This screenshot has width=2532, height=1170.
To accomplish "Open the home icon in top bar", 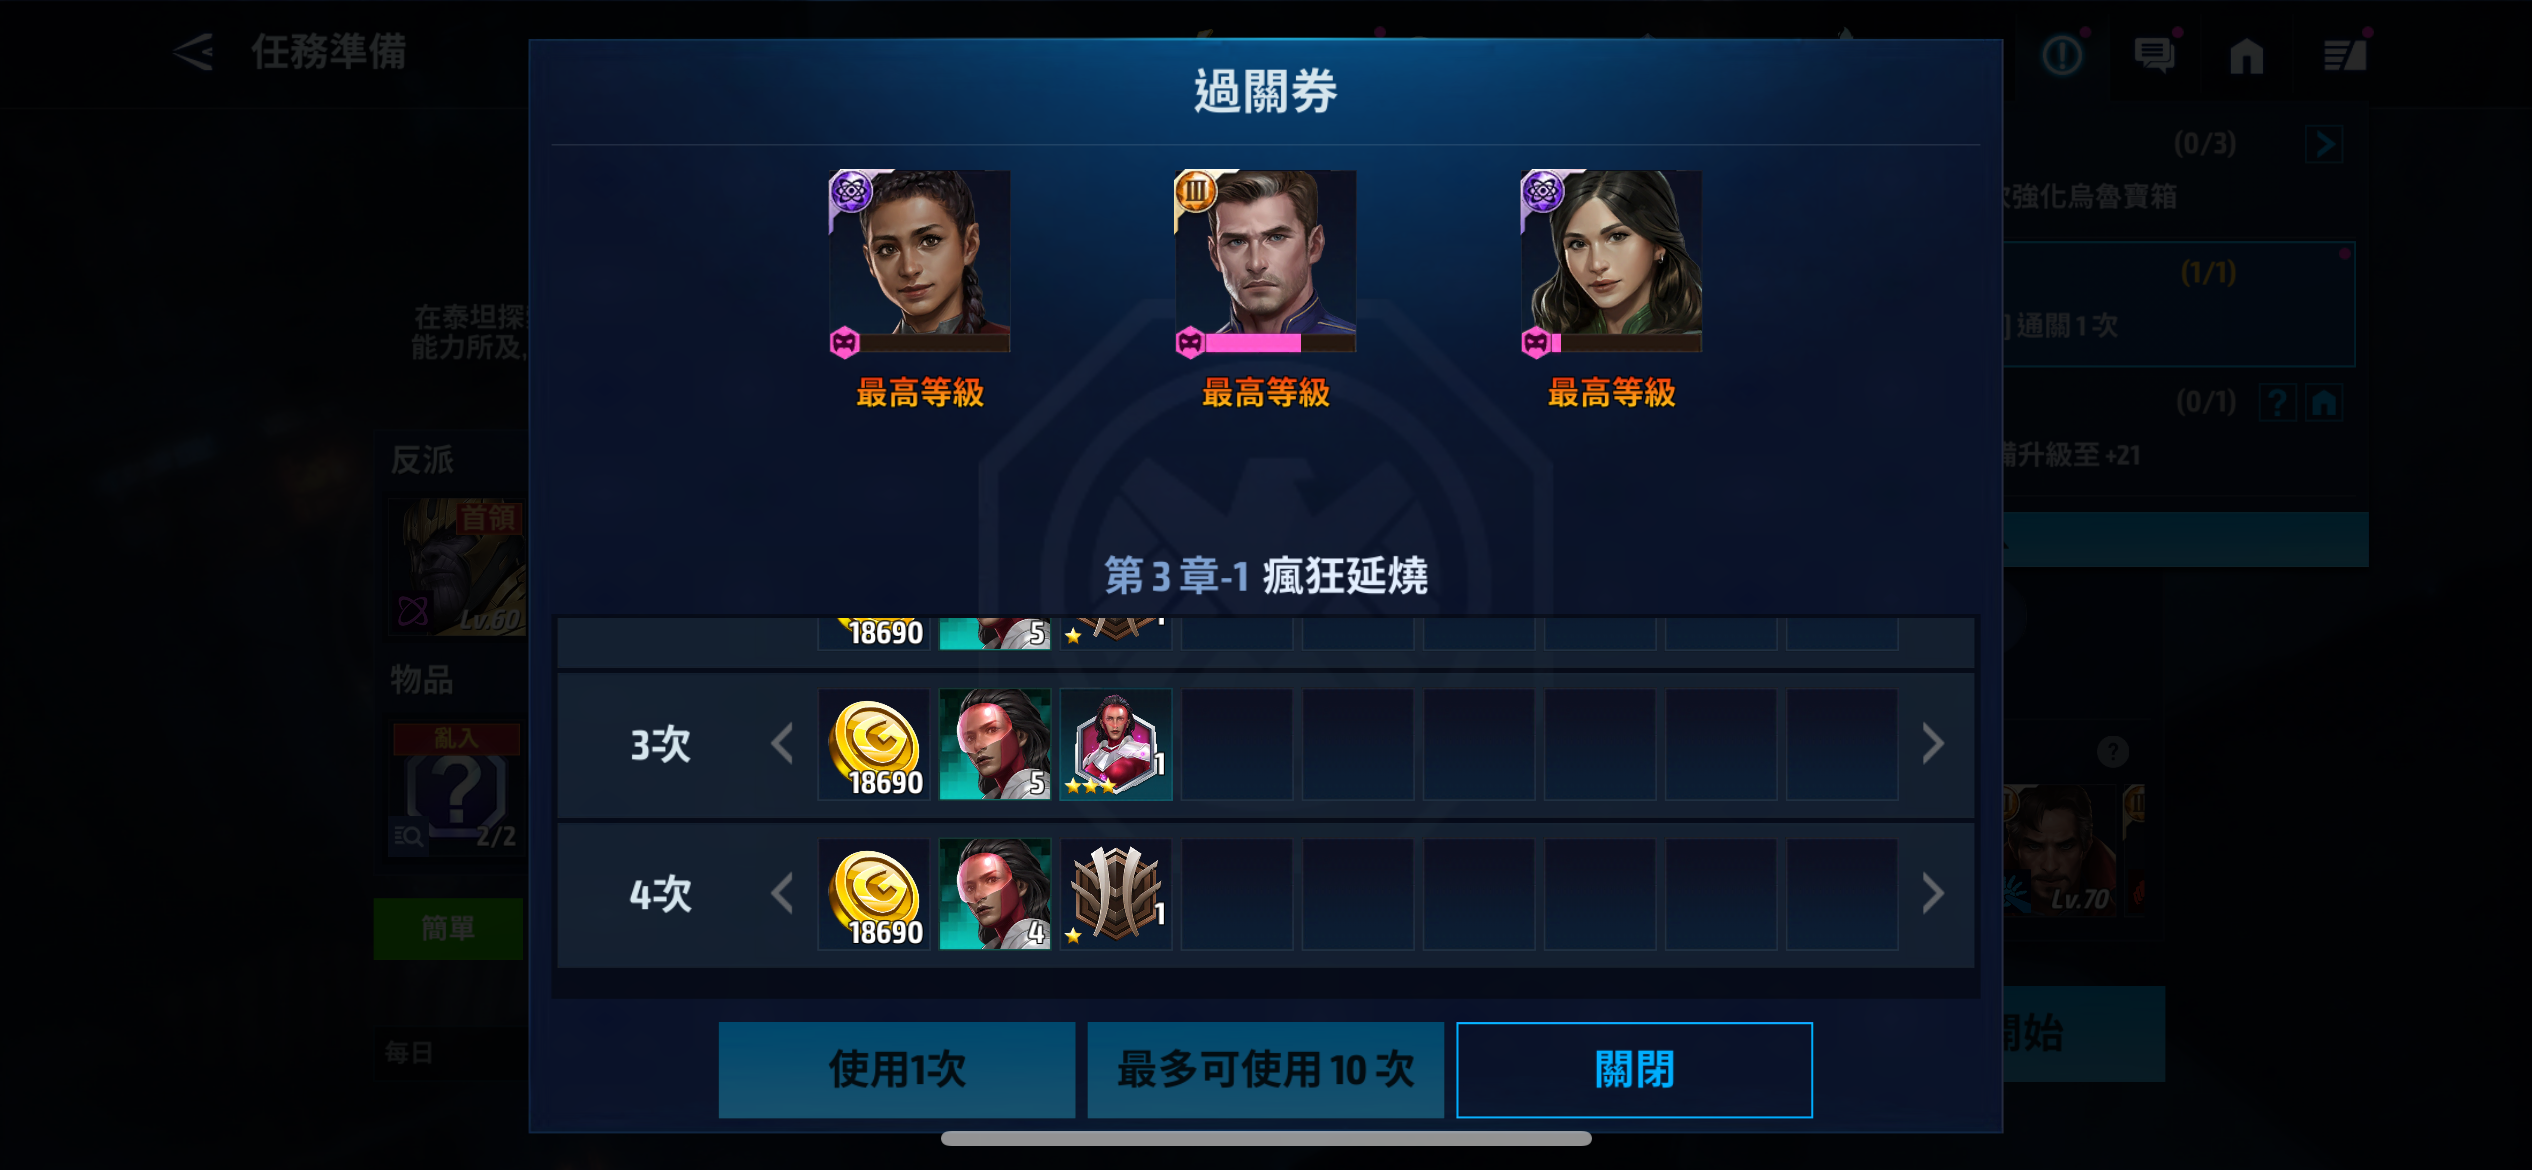I will click(2246, 55).
